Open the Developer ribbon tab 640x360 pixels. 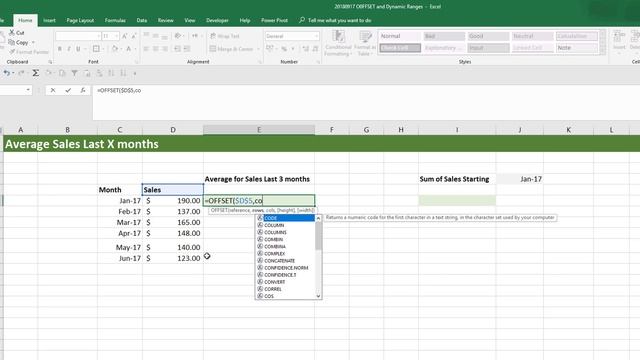(217, 20)
